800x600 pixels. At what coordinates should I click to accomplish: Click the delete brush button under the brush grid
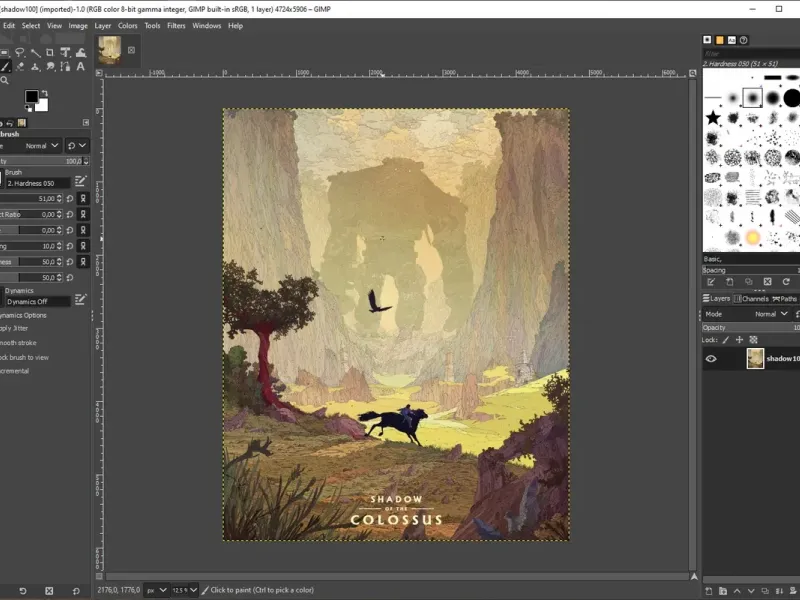coord(766,282)
